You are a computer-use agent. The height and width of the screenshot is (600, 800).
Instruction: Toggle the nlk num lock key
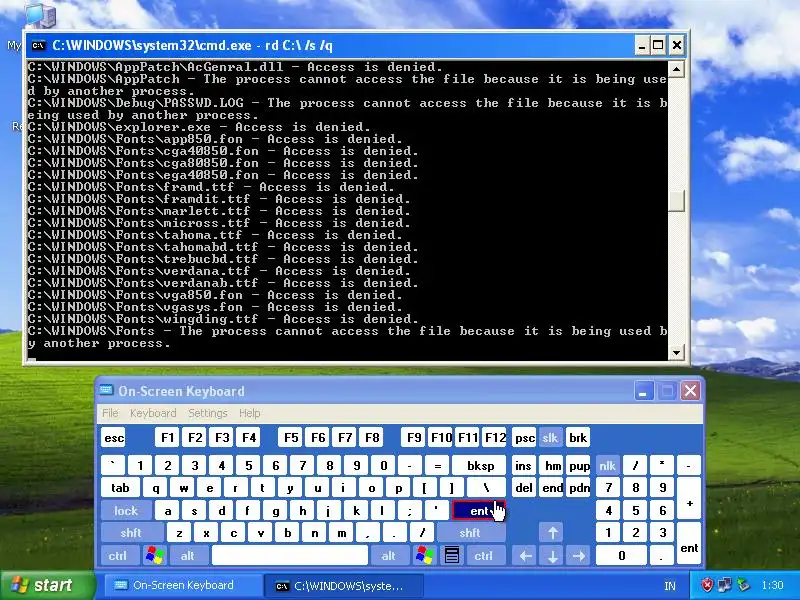click(607, 465)
